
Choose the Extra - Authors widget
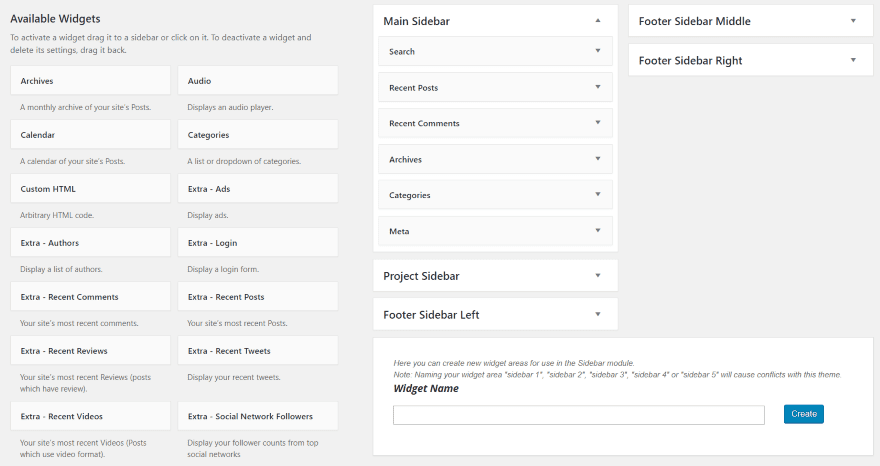tap(90, 243)
